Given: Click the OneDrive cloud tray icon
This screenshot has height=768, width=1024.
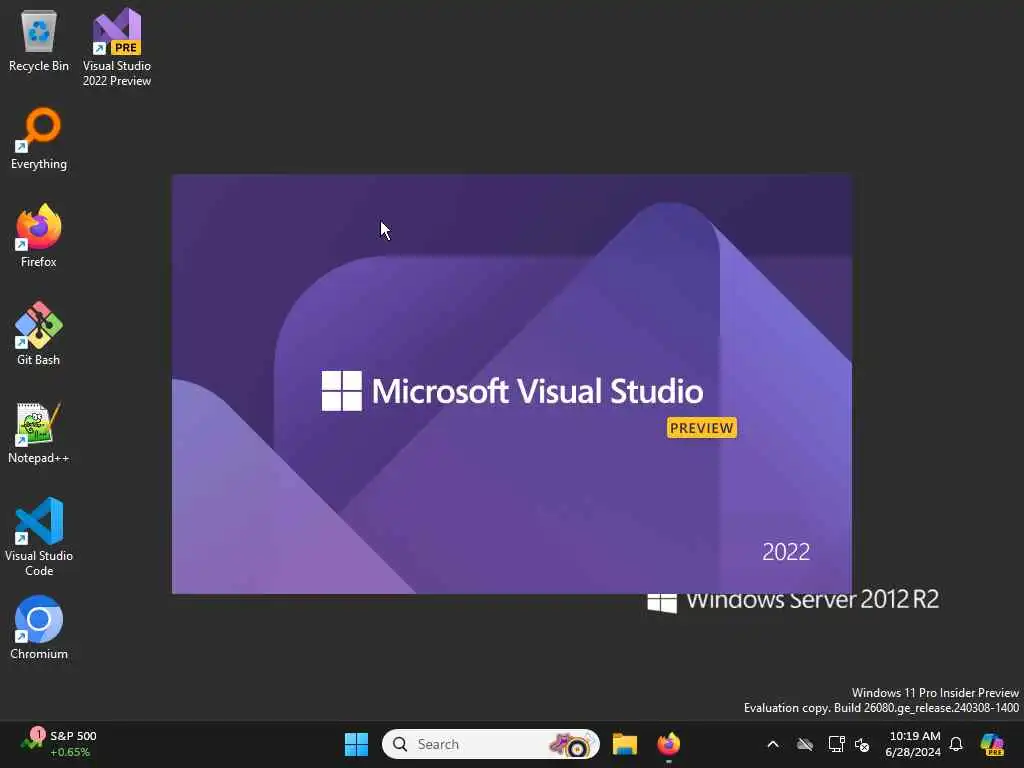Looking at the screenshot, I should (x=805, y=744).
